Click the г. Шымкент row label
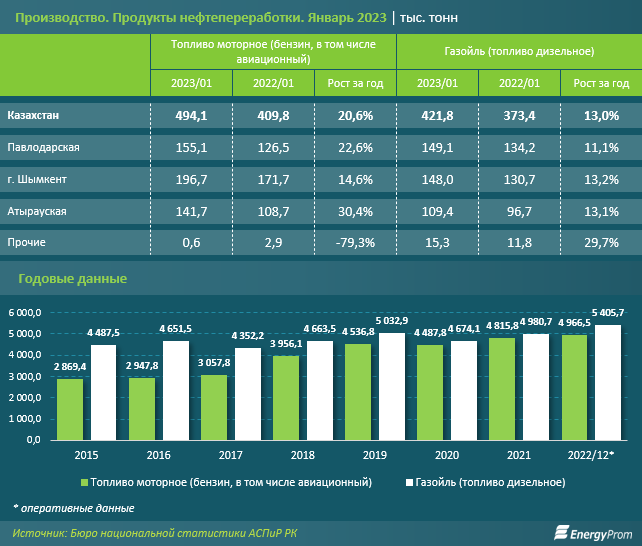 point(40,180)
